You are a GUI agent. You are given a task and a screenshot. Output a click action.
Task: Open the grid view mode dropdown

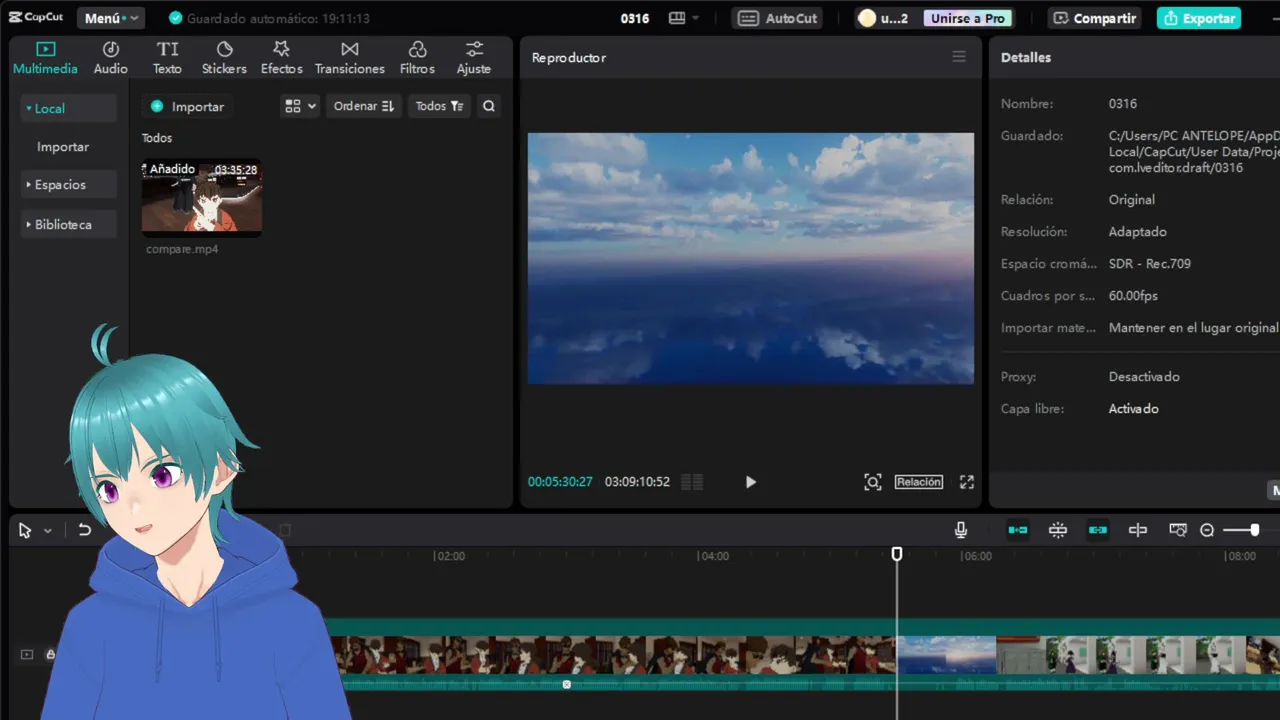point(300,106)
